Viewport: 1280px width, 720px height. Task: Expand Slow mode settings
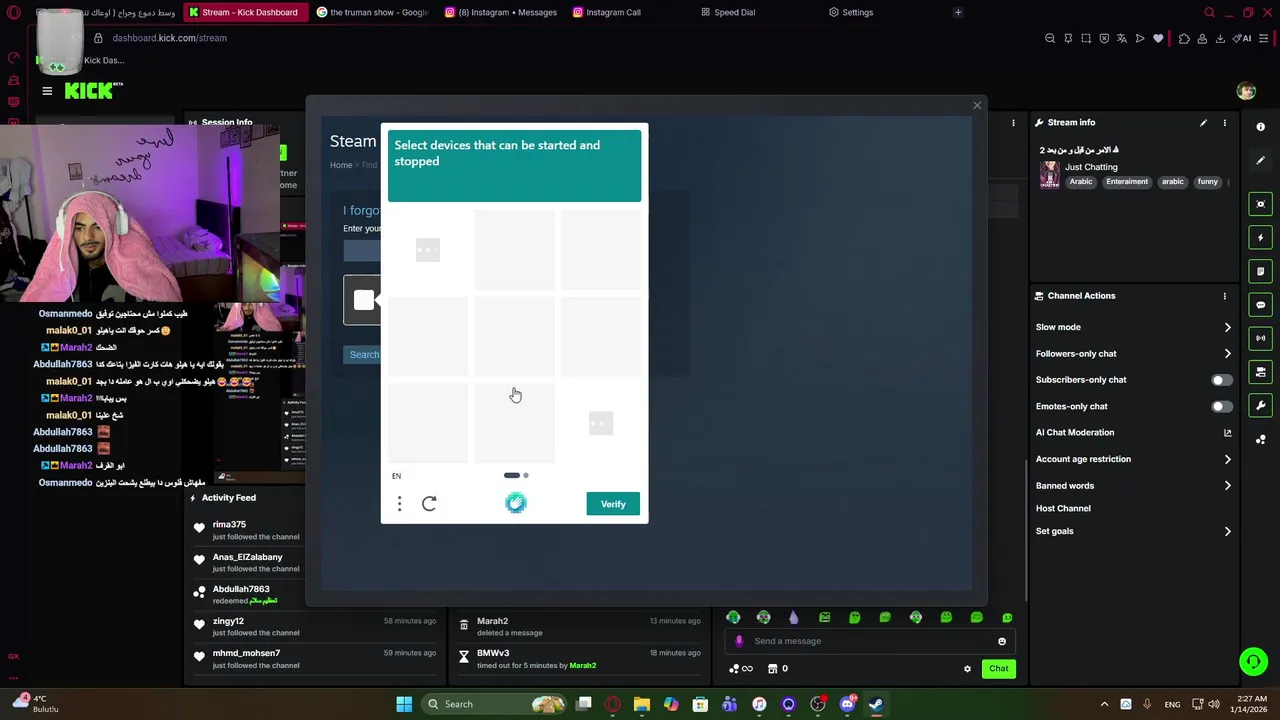(1133, 327)
